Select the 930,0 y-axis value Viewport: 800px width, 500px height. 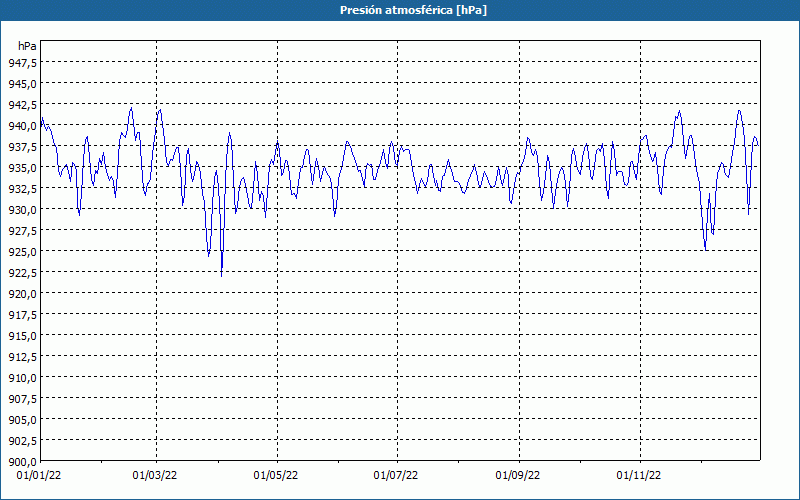coord(22,210)
